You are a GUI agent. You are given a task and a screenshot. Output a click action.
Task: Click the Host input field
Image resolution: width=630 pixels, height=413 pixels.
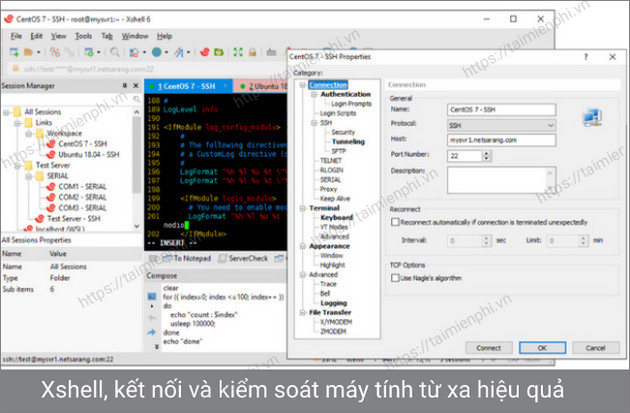(501, 140)
